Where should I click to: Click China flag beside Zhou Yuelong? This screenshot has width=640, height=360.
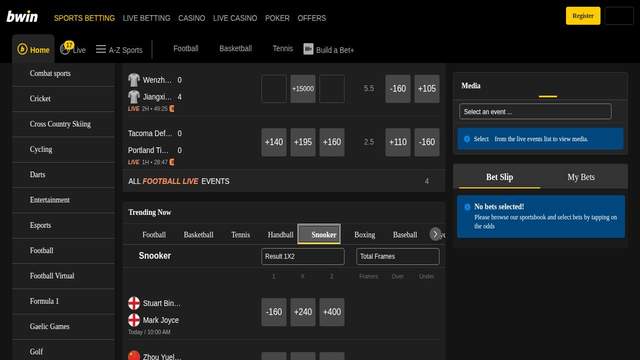click(134, 356)
